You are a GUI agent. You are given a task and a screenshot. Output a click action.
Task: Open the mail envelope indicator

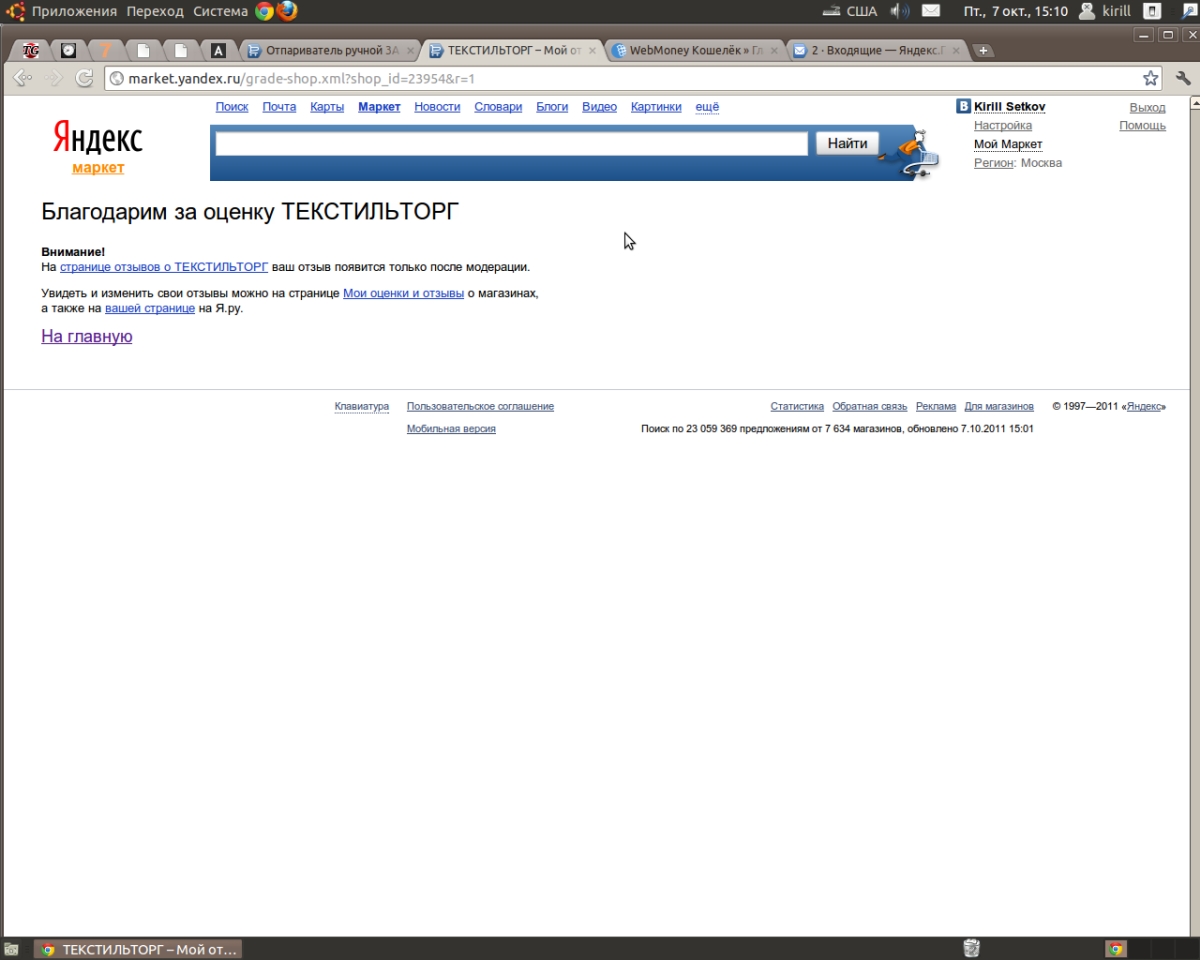tap(931, 12)
